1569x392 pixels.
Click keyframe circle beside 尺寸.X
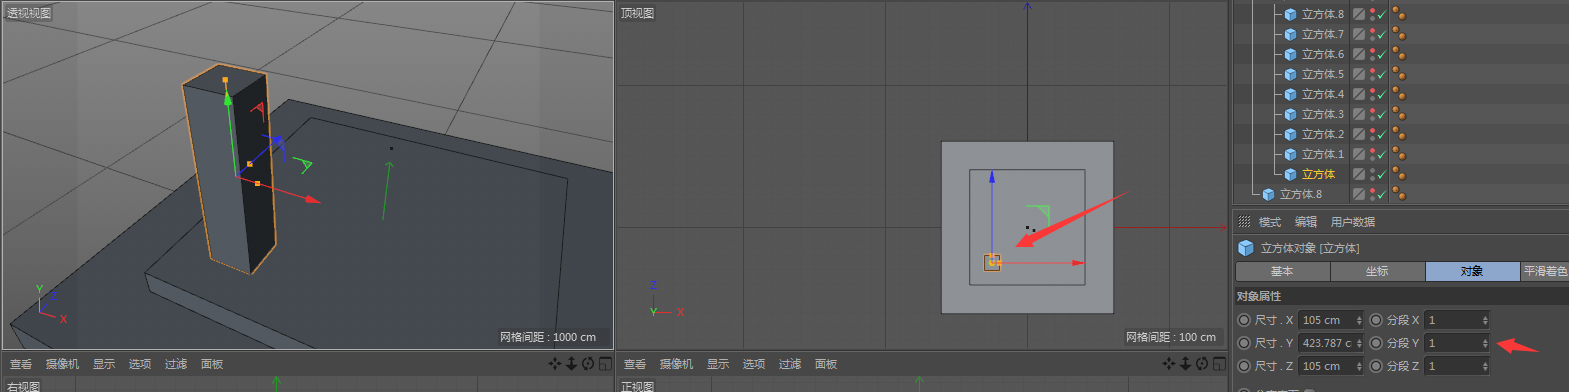tap(1244, 320)
